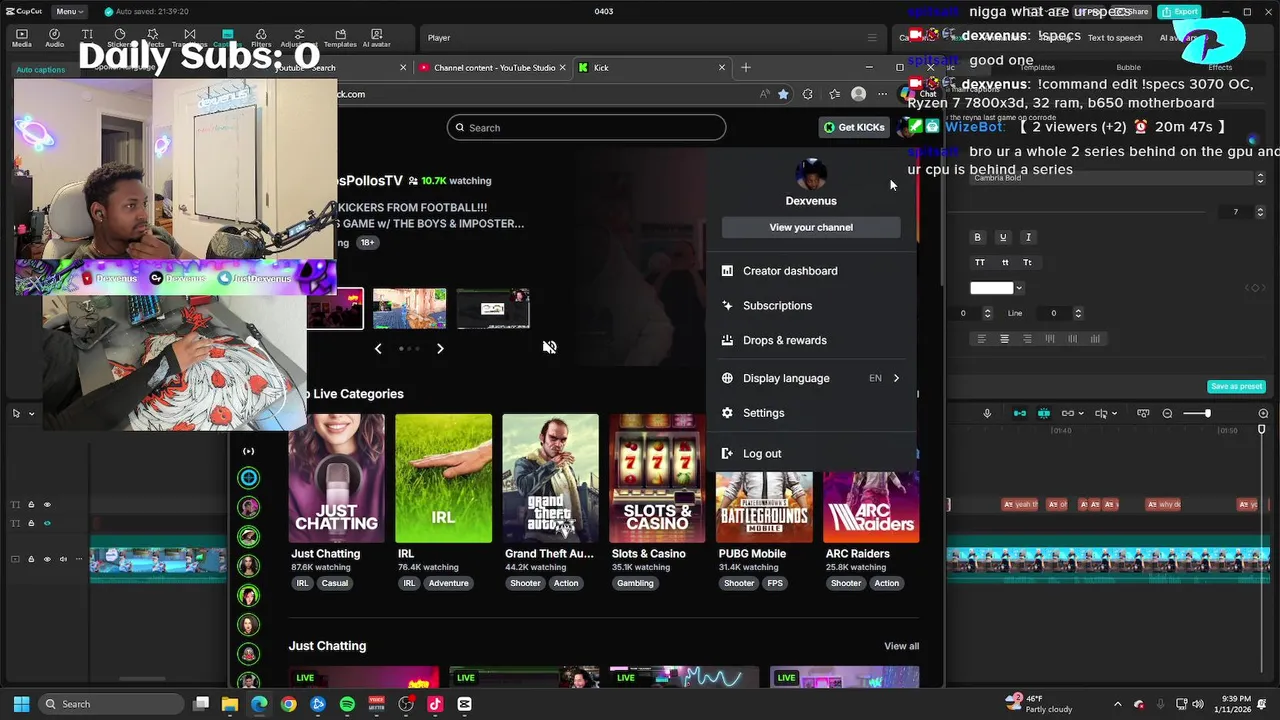
Task: Open Settings from Kick profile menu
Action: tap(811, 413)
